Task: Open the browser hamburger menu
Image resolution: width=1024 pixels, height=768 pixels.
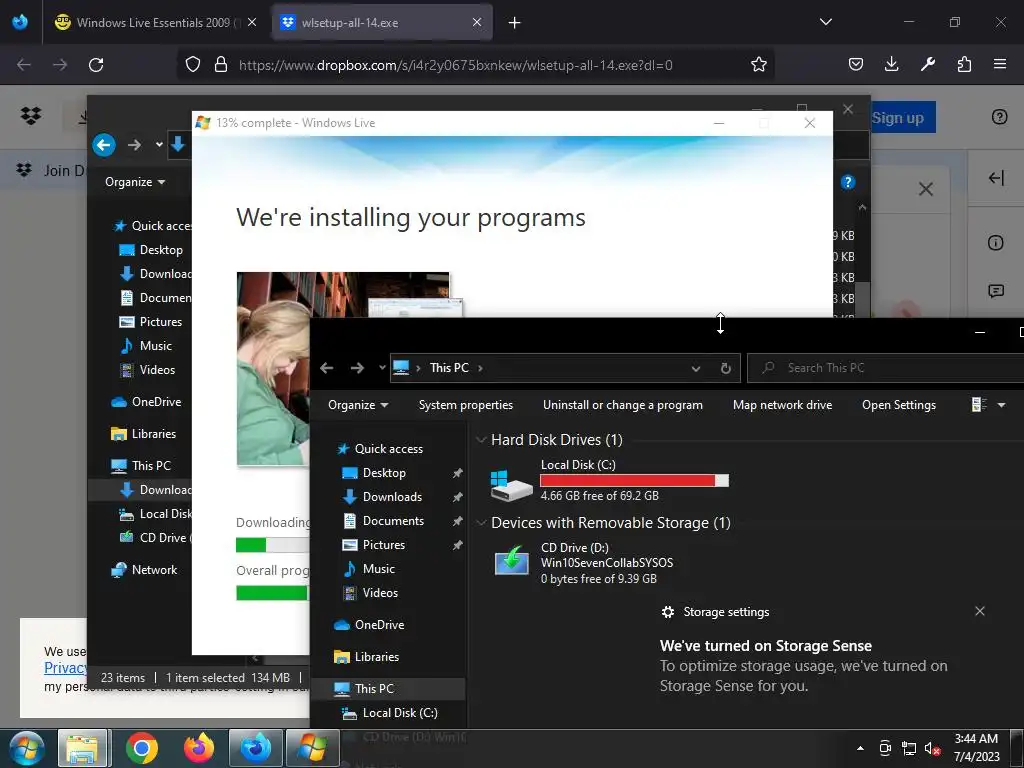Action: [1000, 64]
